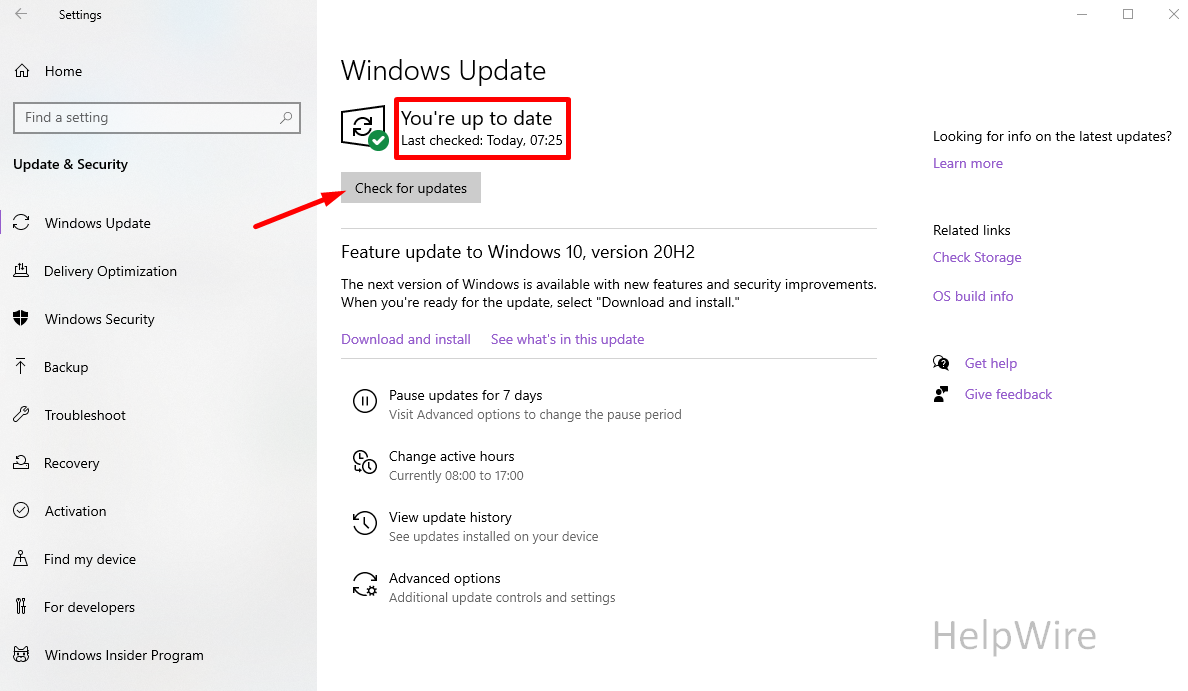The width and height of the screenshot is (1188, 691).
Task: Click the Feature update version 20H2 heading
Action: pyautogui.click(x=517, y=252)
